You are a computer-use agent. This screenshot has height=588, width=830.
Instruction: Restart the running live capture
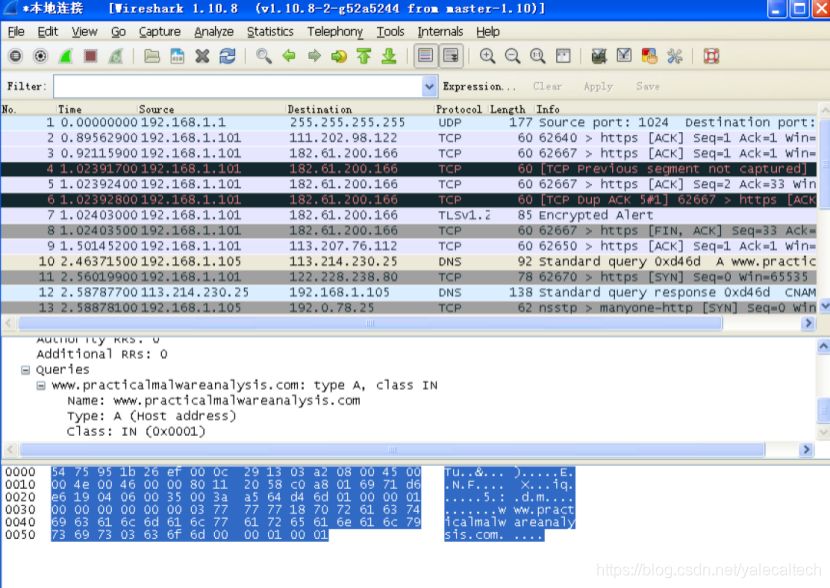[x=116, y=56]
